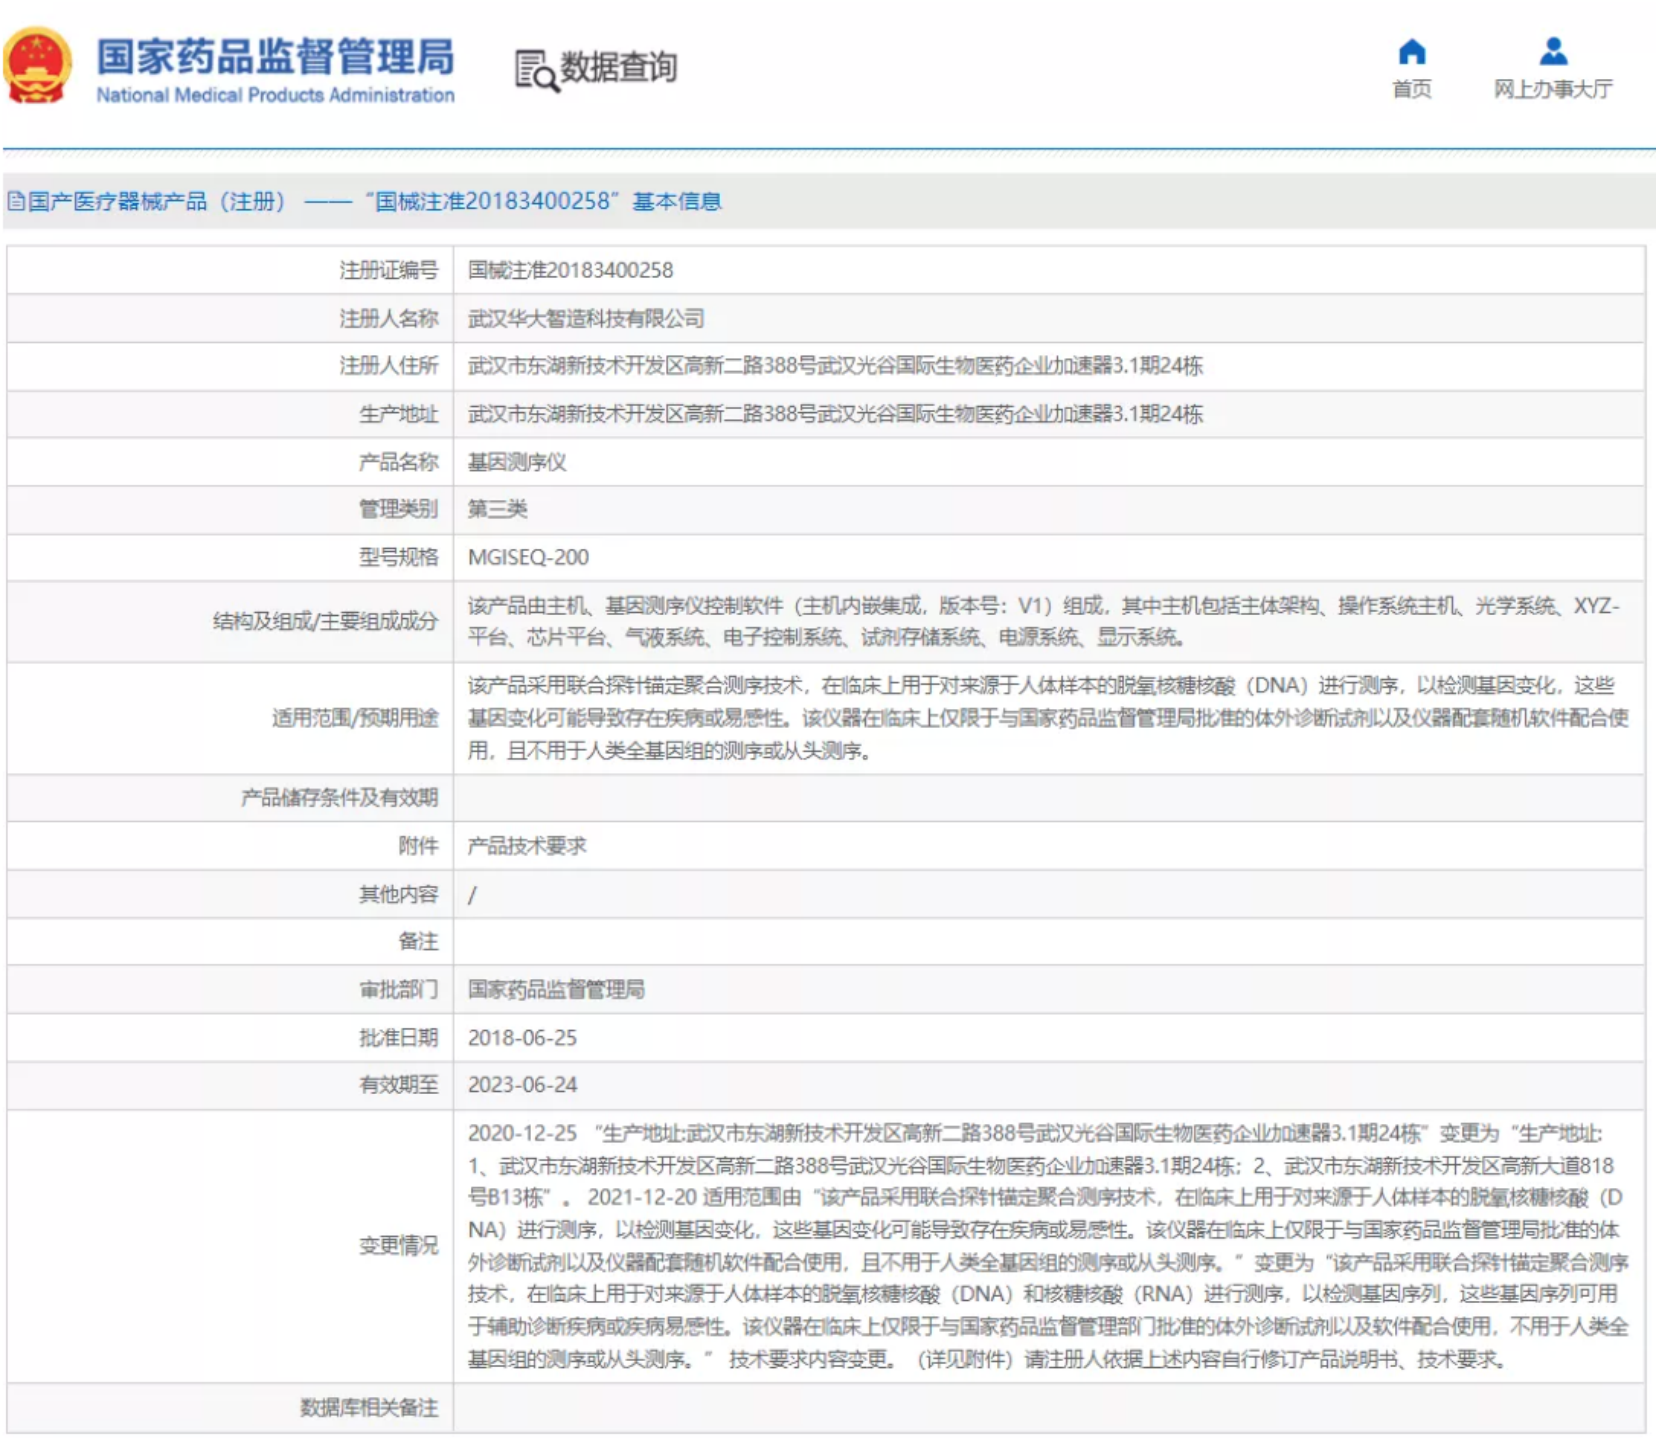Click the 产品名称 row label
This screenshot has width=1656, height=1440.
(x=398, y=462)
